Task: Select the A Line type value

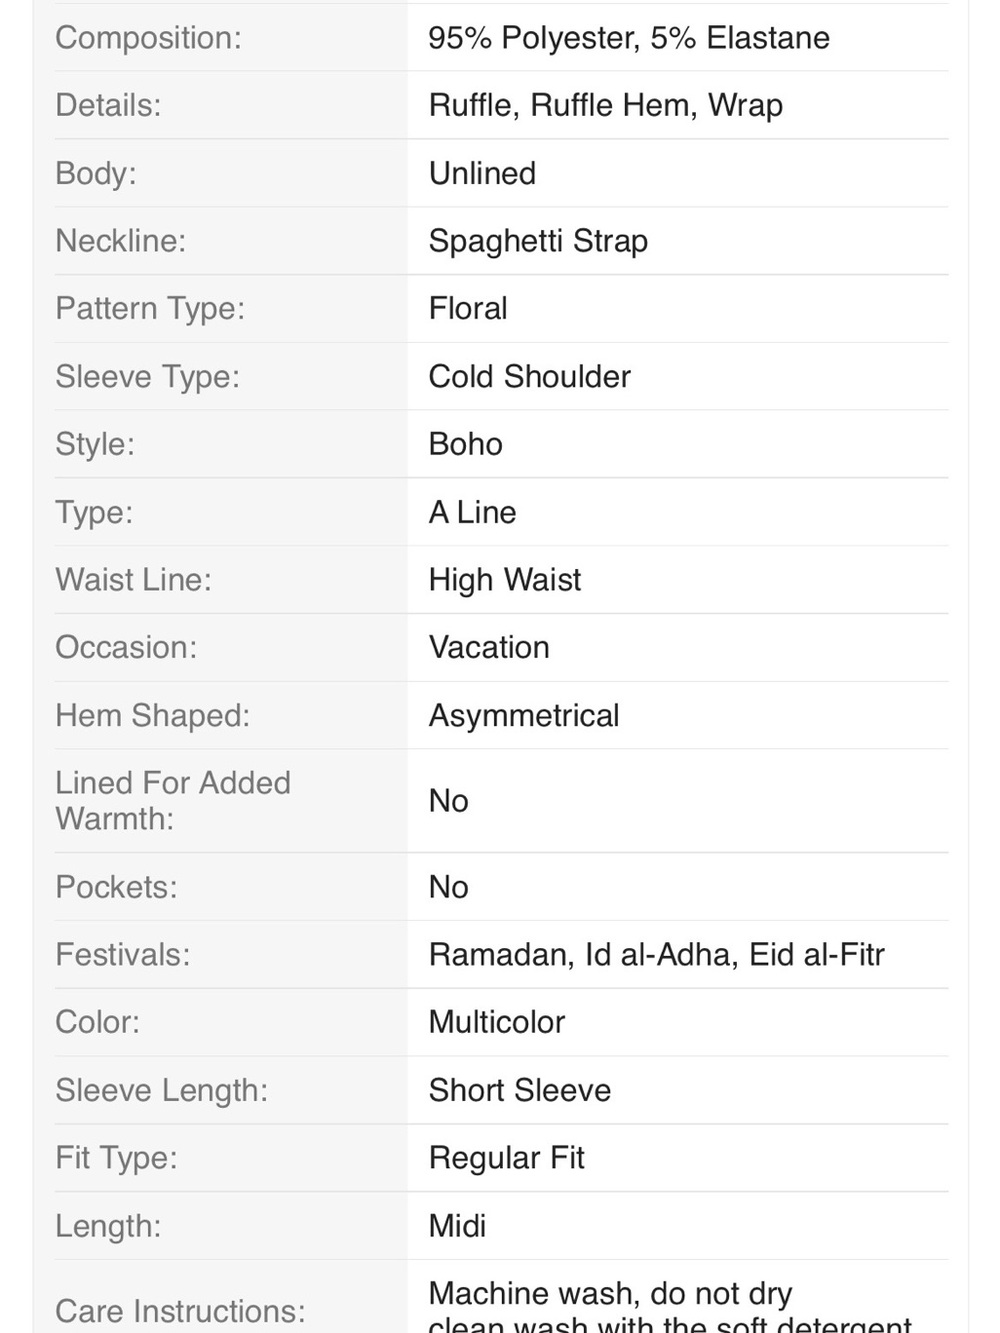Action: pos(473,512)
